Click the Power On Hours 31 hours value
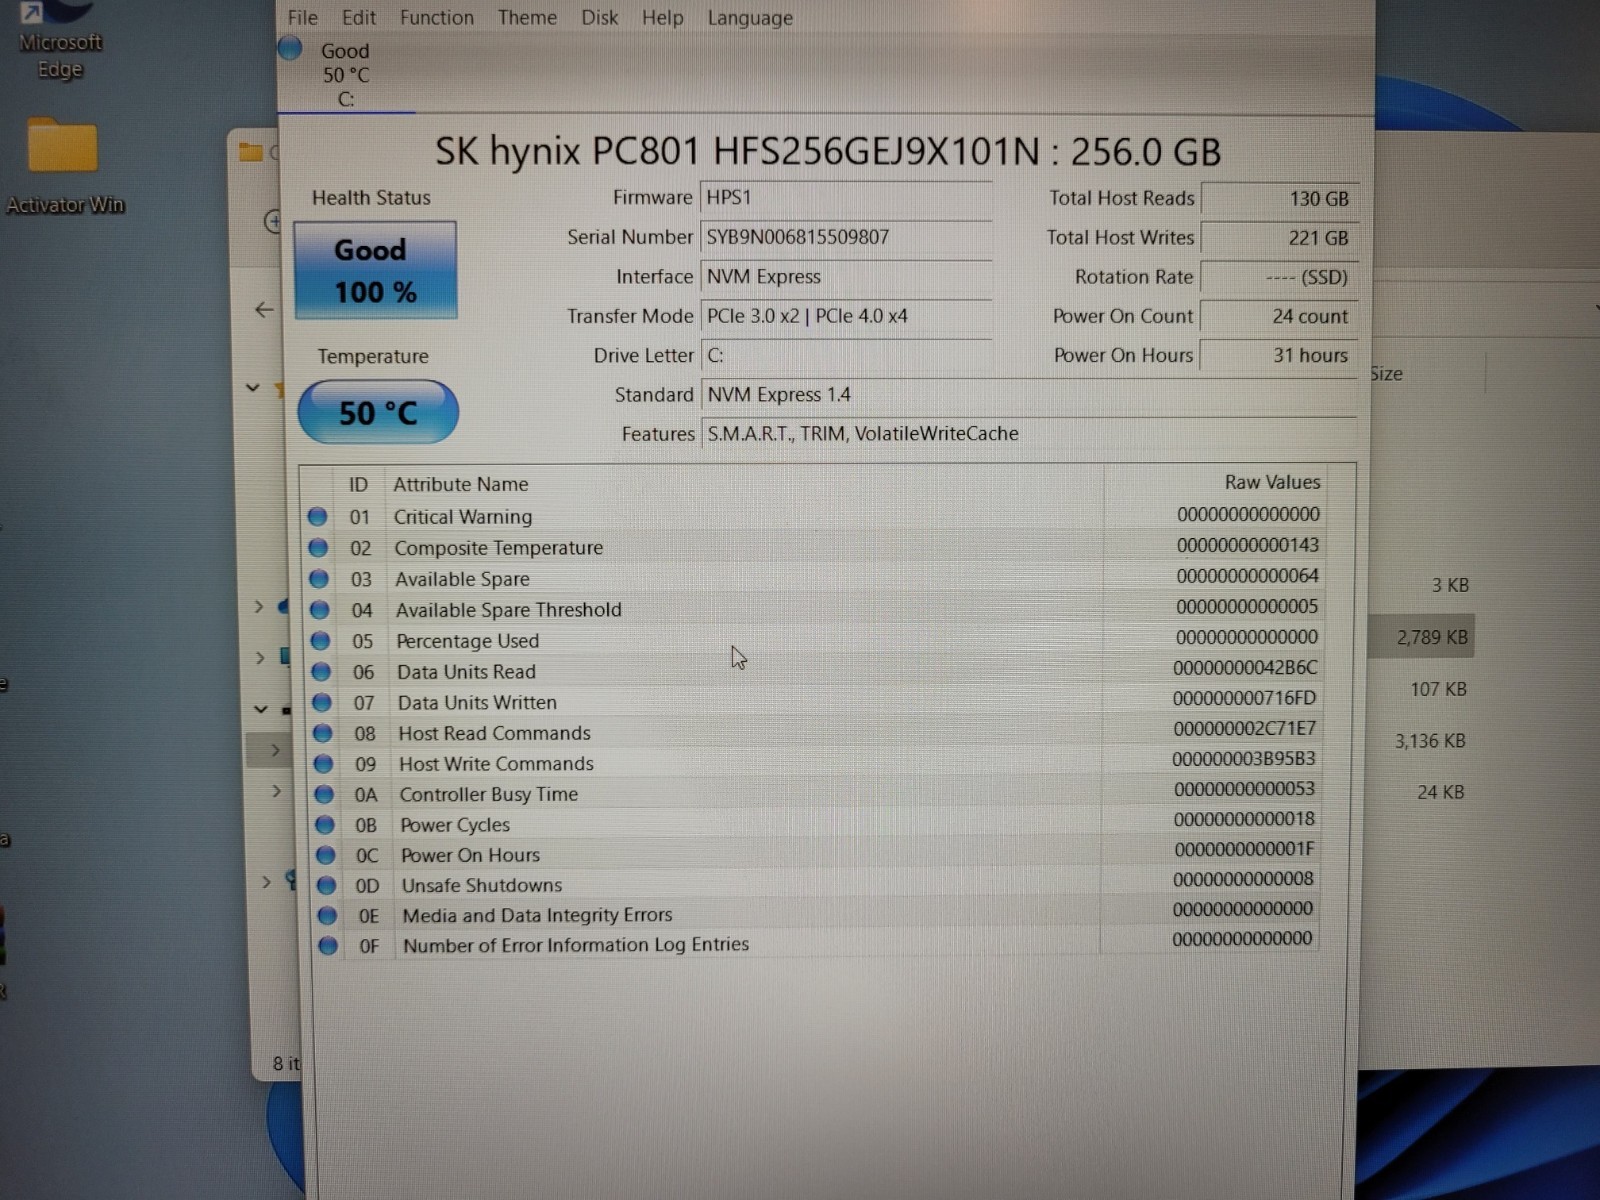1600x1200 pixels. 1279,355
